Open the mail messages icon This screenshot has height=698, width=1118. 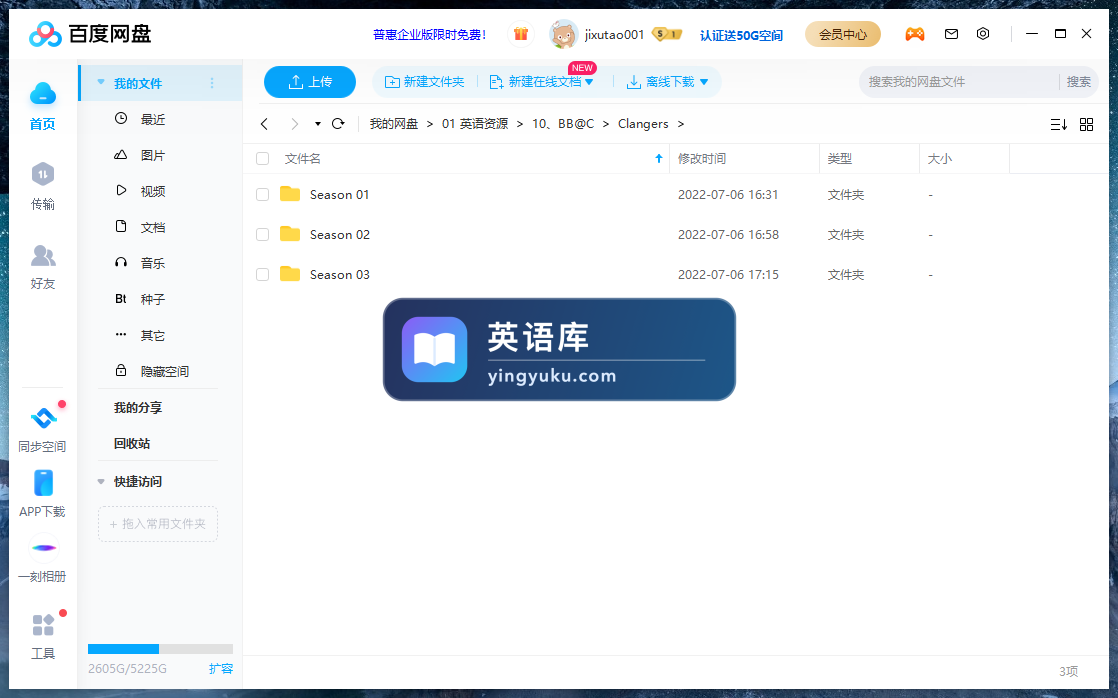click(x=951, y=34)
